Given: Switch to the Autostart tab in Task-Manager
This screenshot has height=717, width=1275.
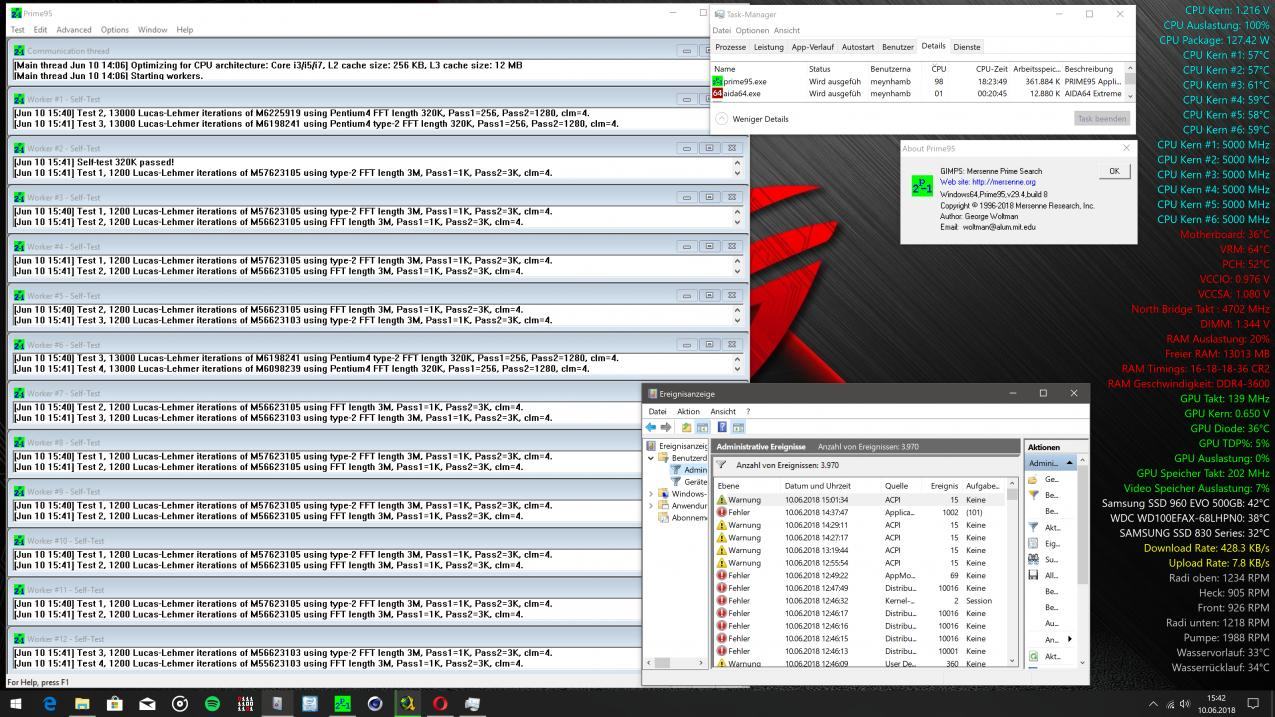Looking at the screenshot, I should tap(858, 47).
